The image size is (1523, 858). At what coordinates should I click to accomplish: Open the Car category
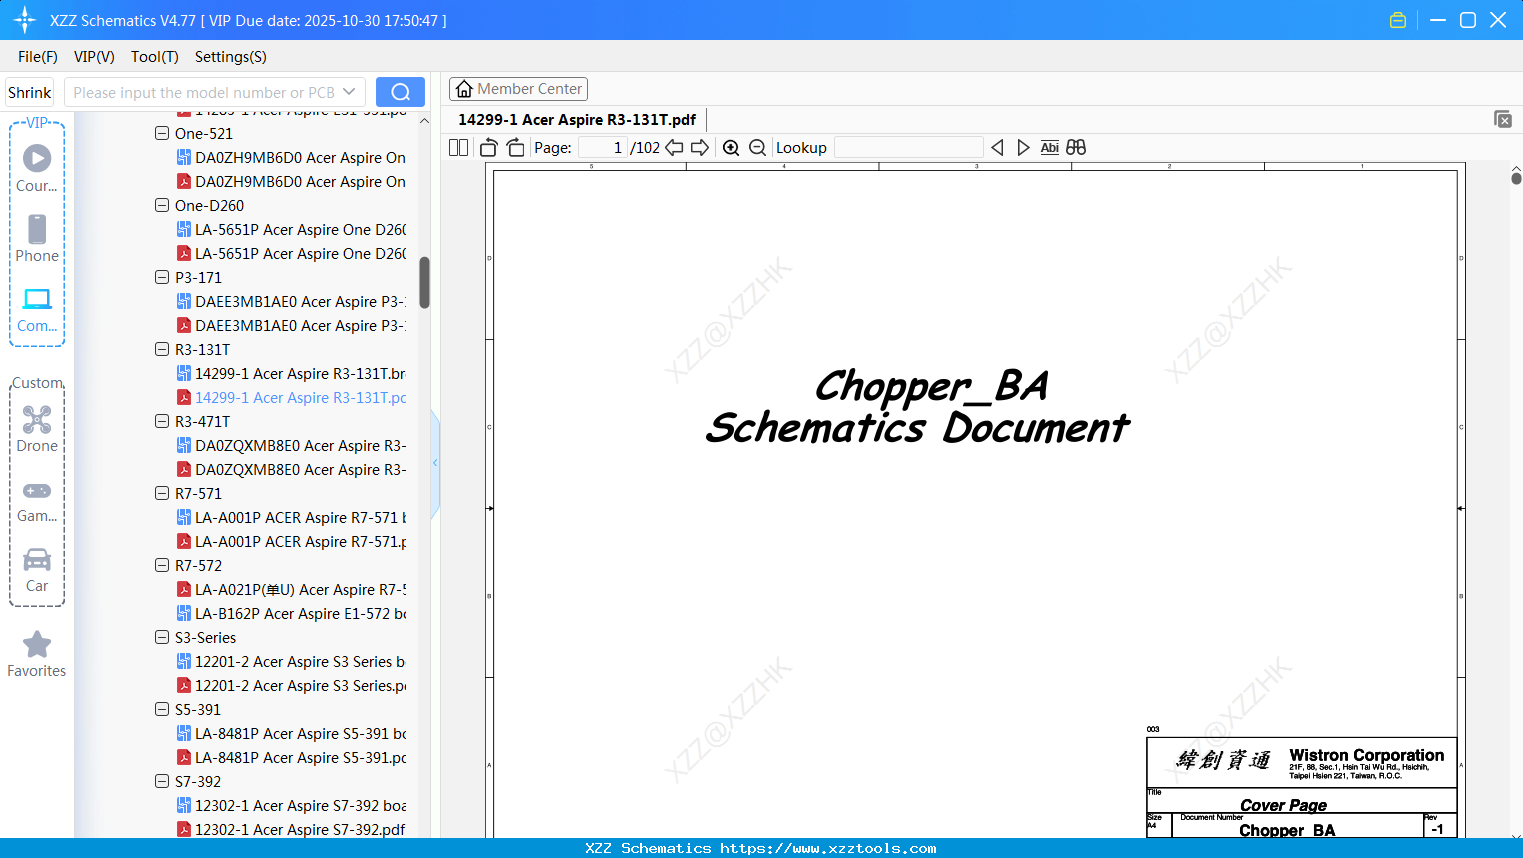coord(37,570)
